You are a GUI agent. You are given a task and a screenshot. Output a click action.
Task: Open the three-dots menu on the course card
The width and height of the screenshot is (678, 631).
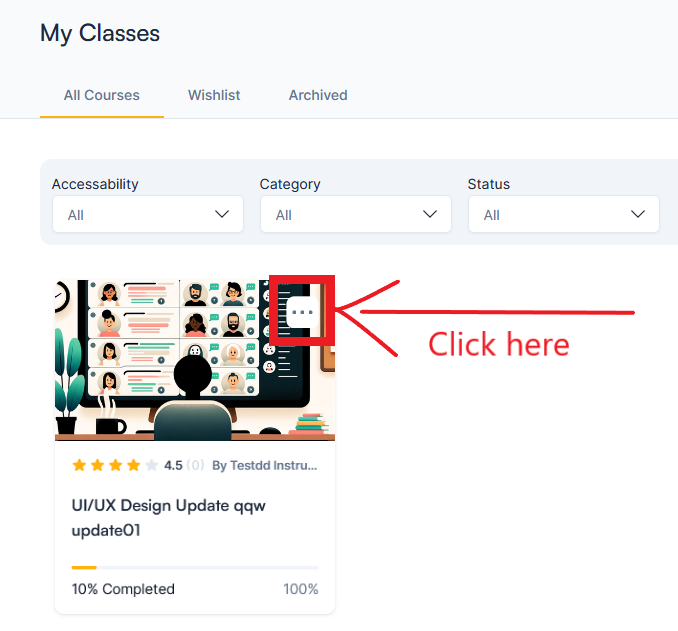303,312
